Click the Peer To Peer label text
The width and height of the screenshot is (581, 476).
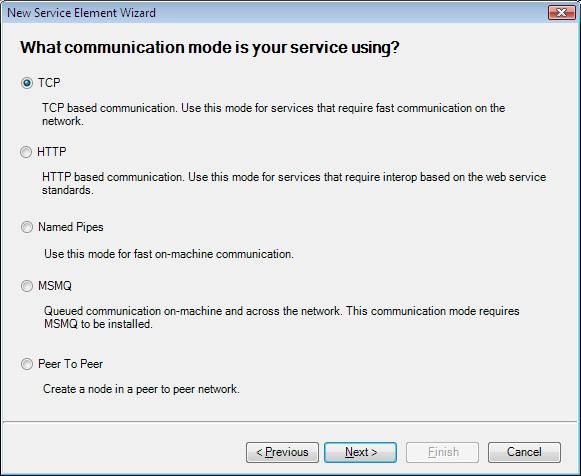coord(70,364)
